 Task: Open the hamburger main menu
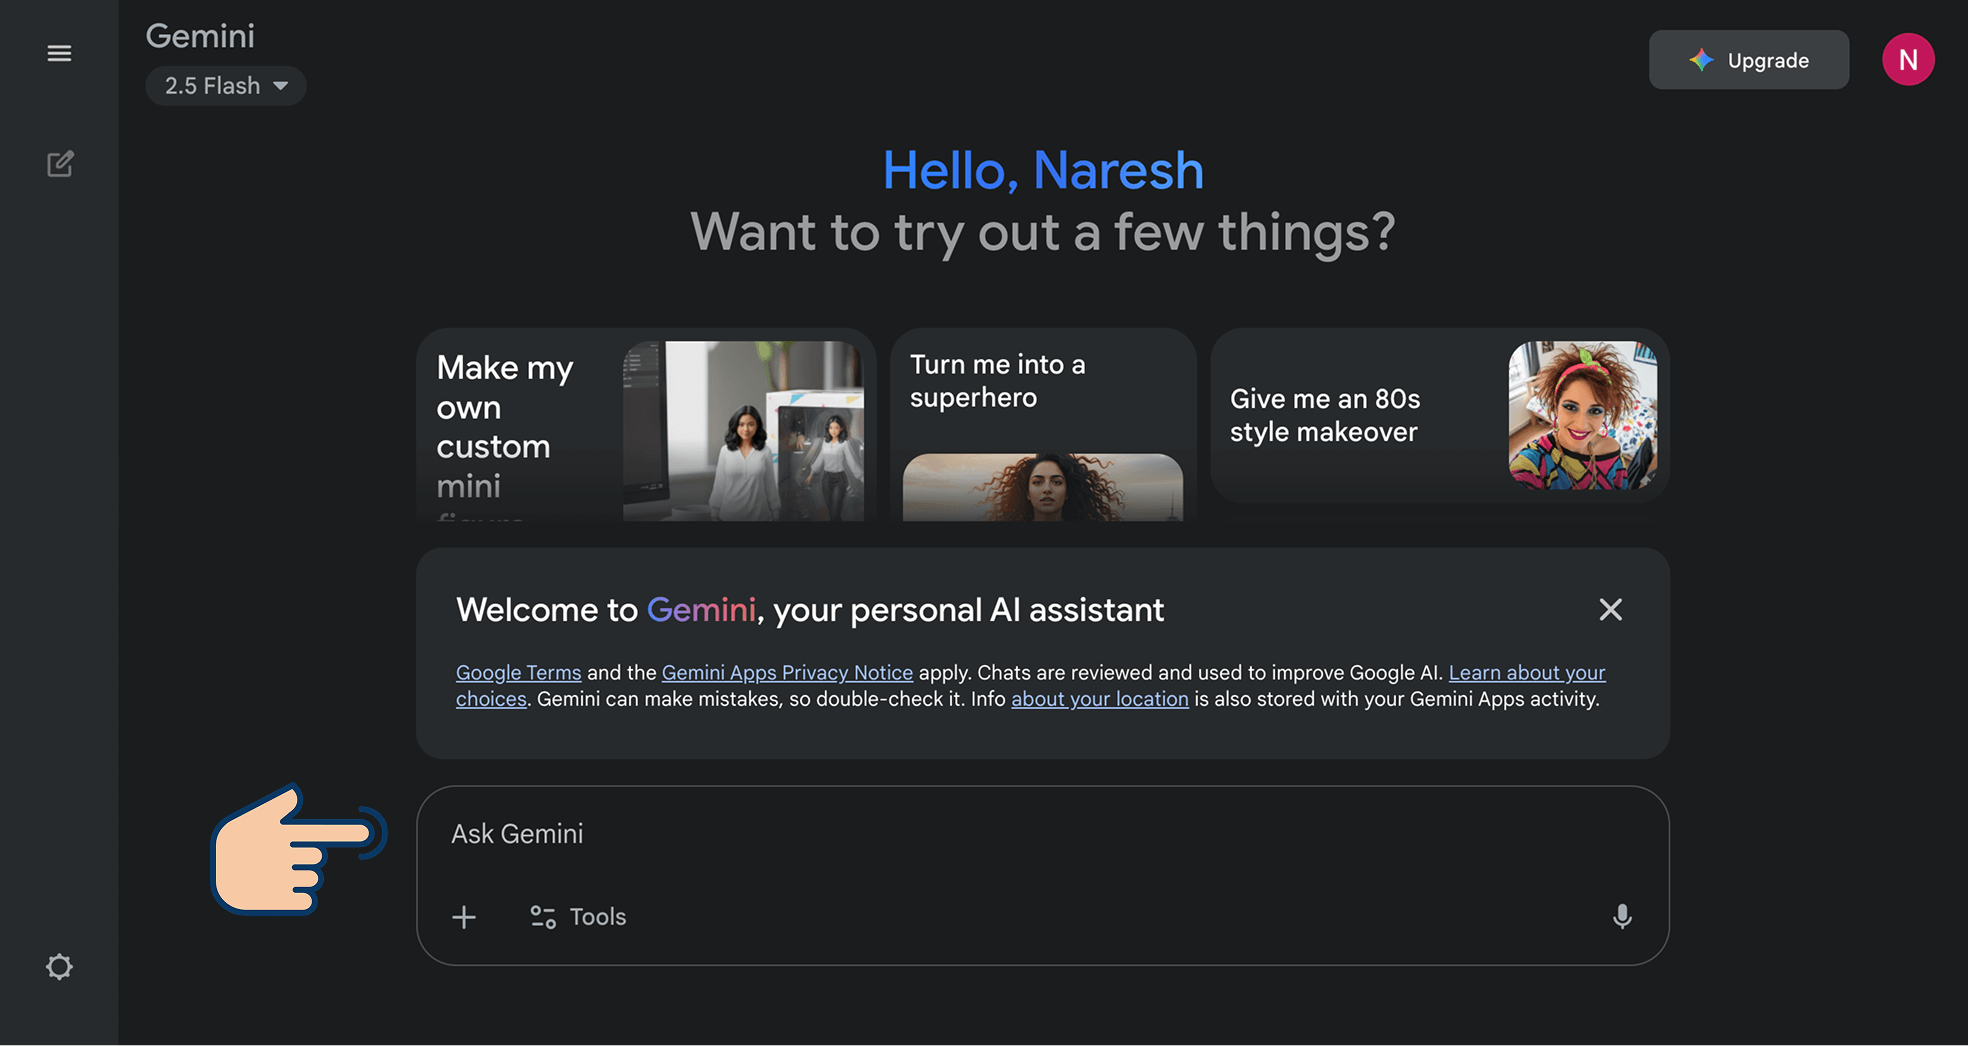pos(59,53)
